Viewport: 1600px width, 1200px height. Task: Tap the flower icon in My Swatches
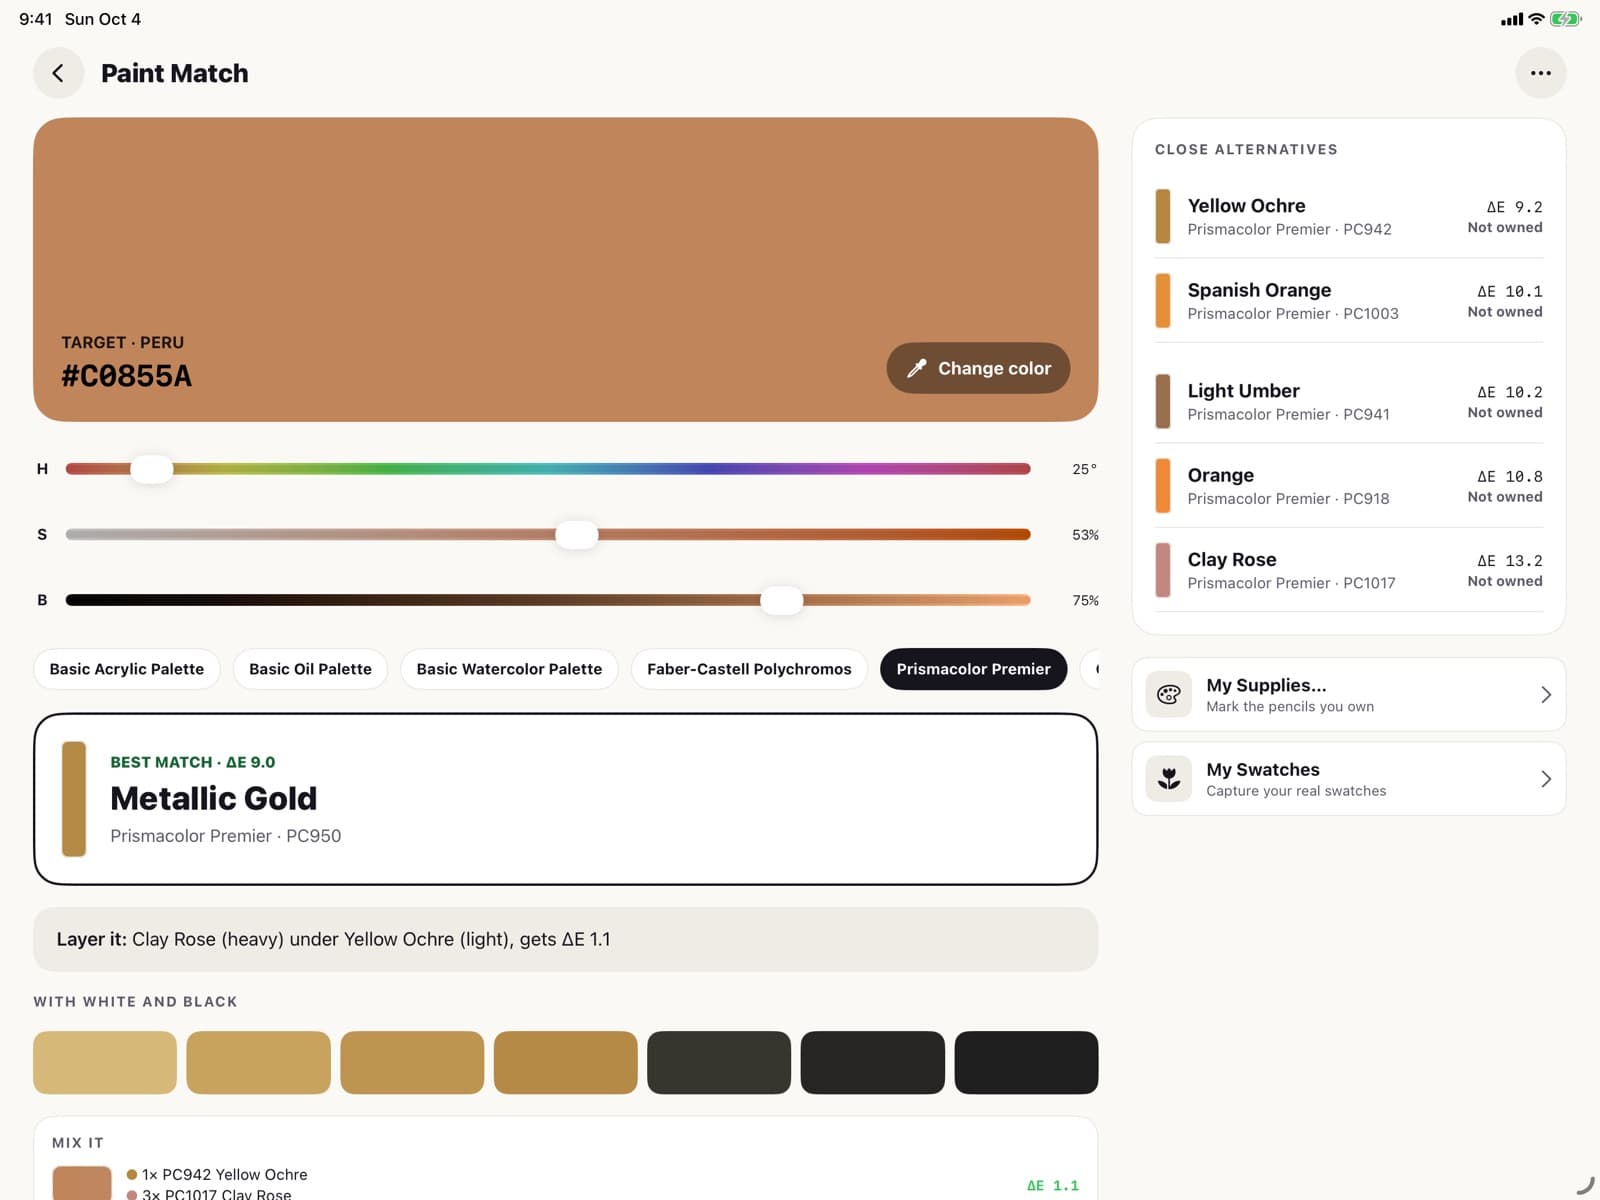[1168, 778]
